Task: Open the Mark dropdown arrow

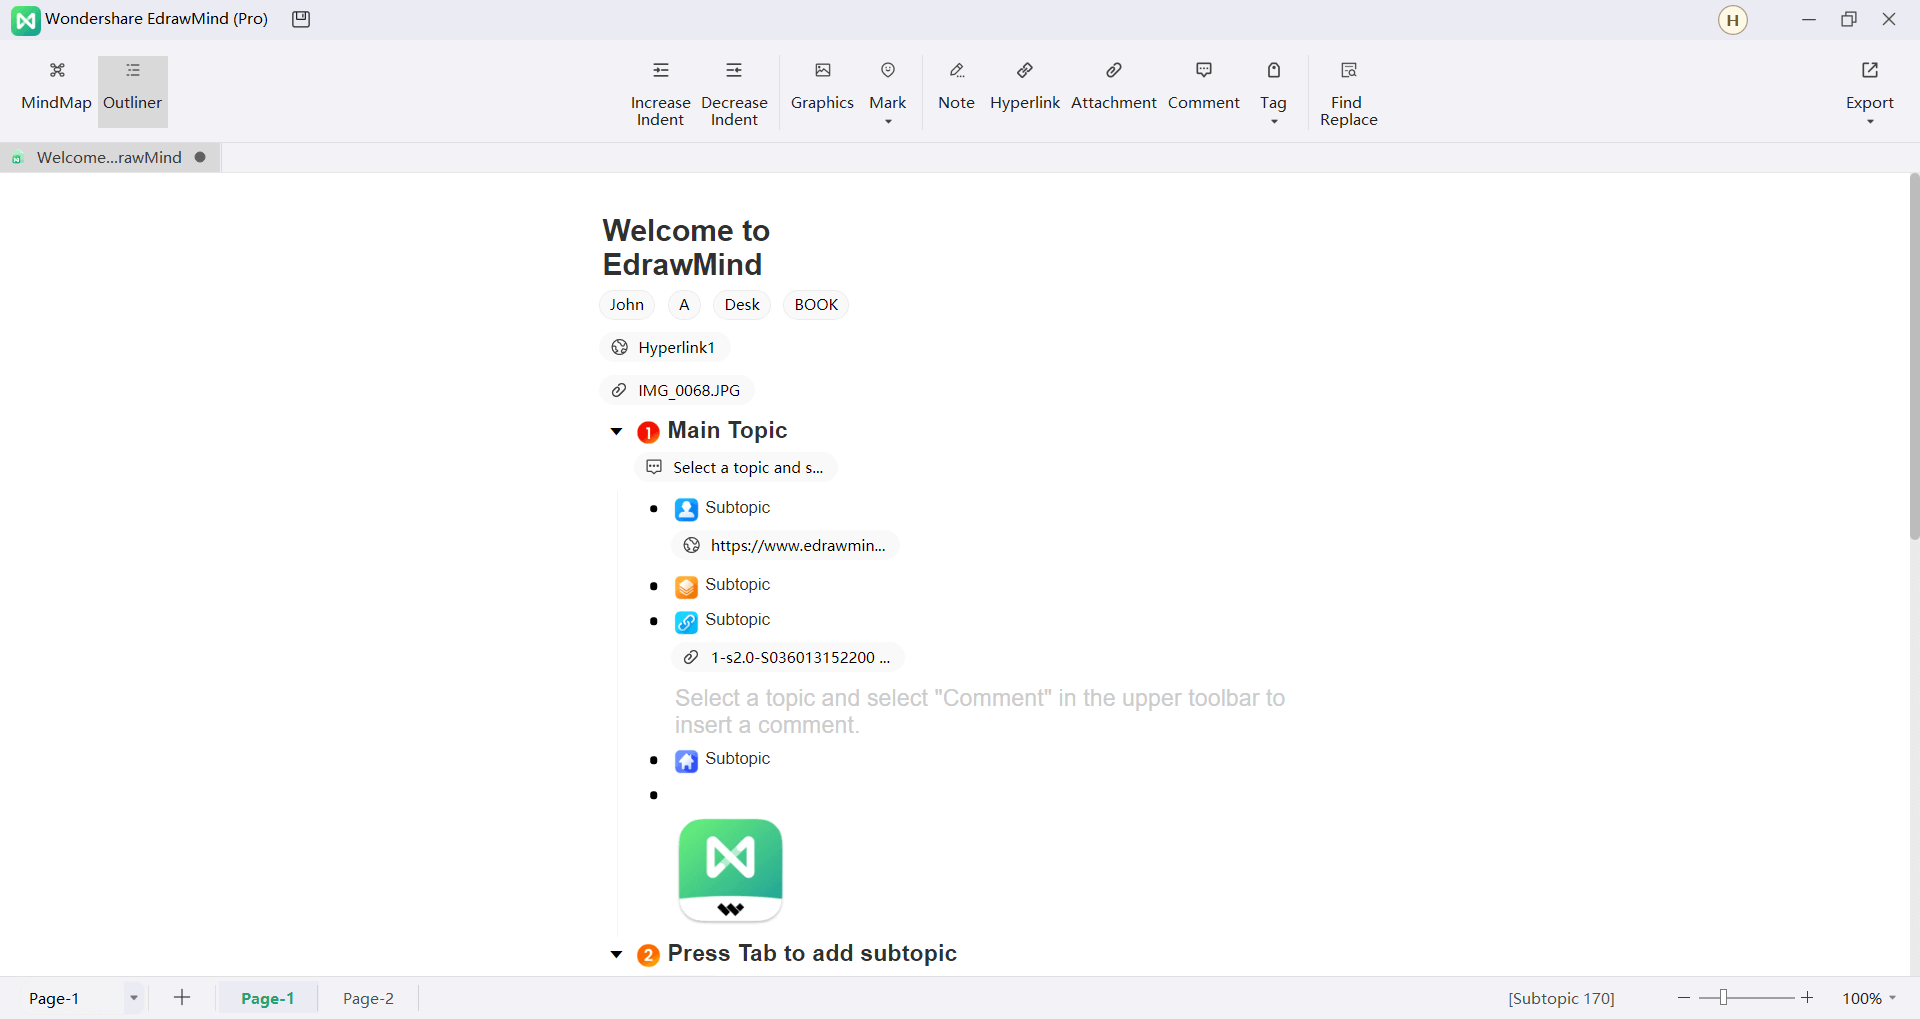Action: click(x=888, y=122)
